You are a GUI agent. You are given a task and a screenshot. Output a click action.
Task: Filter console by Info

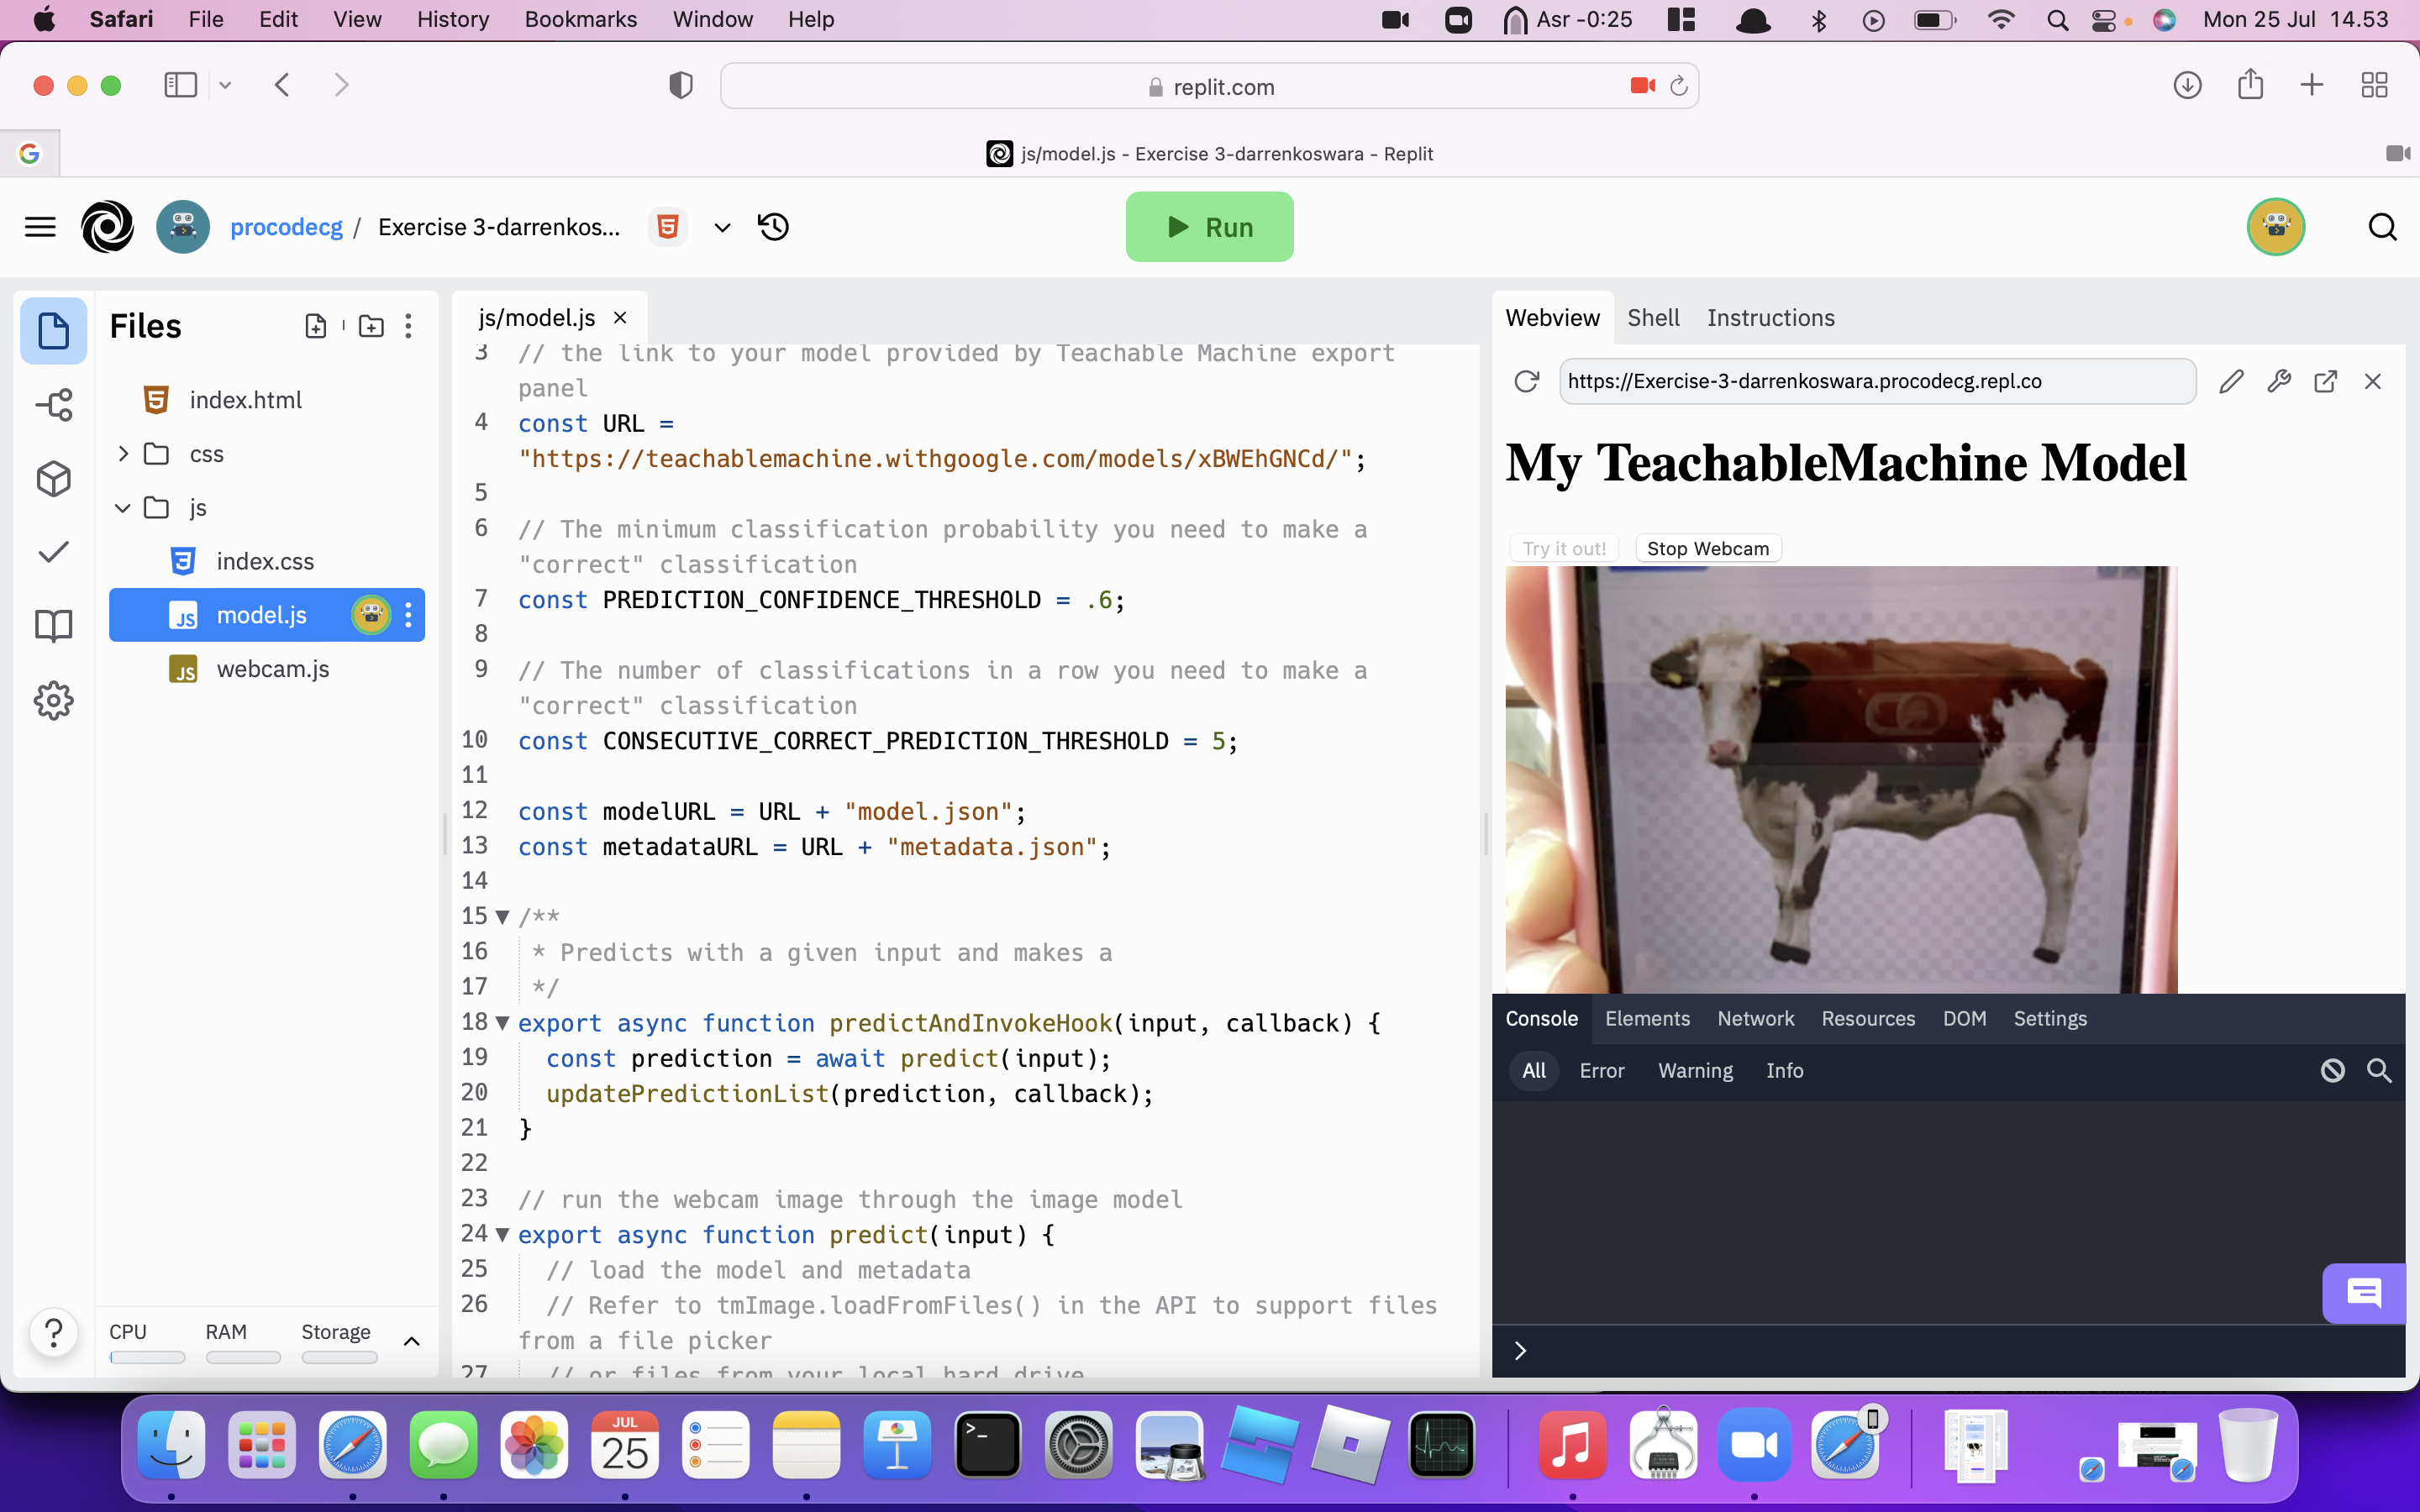[x=1784, y=1070]
